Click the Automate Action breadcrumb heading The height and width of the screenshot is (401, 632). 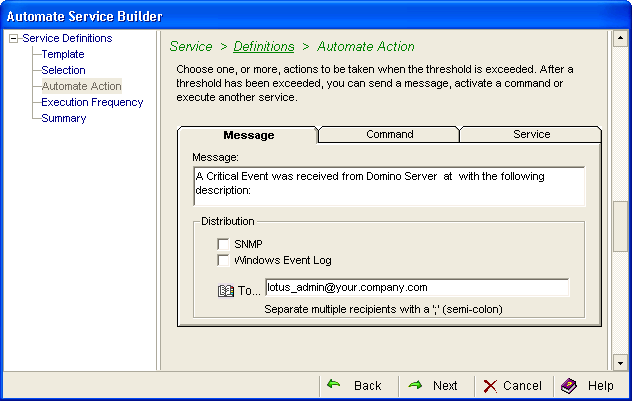(x=366, y=47)
